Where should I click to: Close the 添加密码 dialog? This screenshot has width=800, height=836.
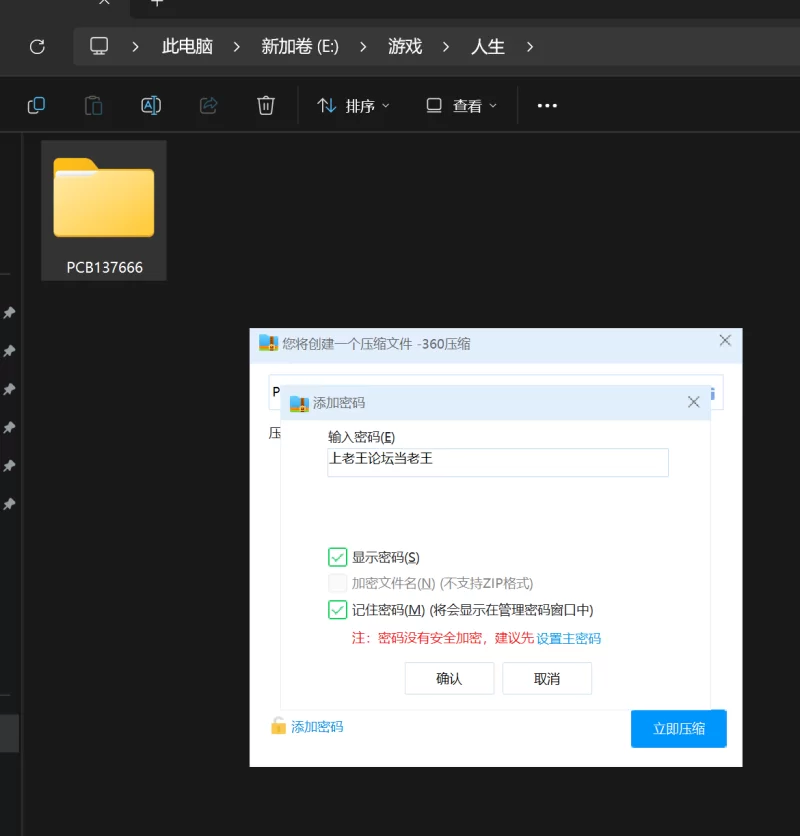click(x=693, y=402)
